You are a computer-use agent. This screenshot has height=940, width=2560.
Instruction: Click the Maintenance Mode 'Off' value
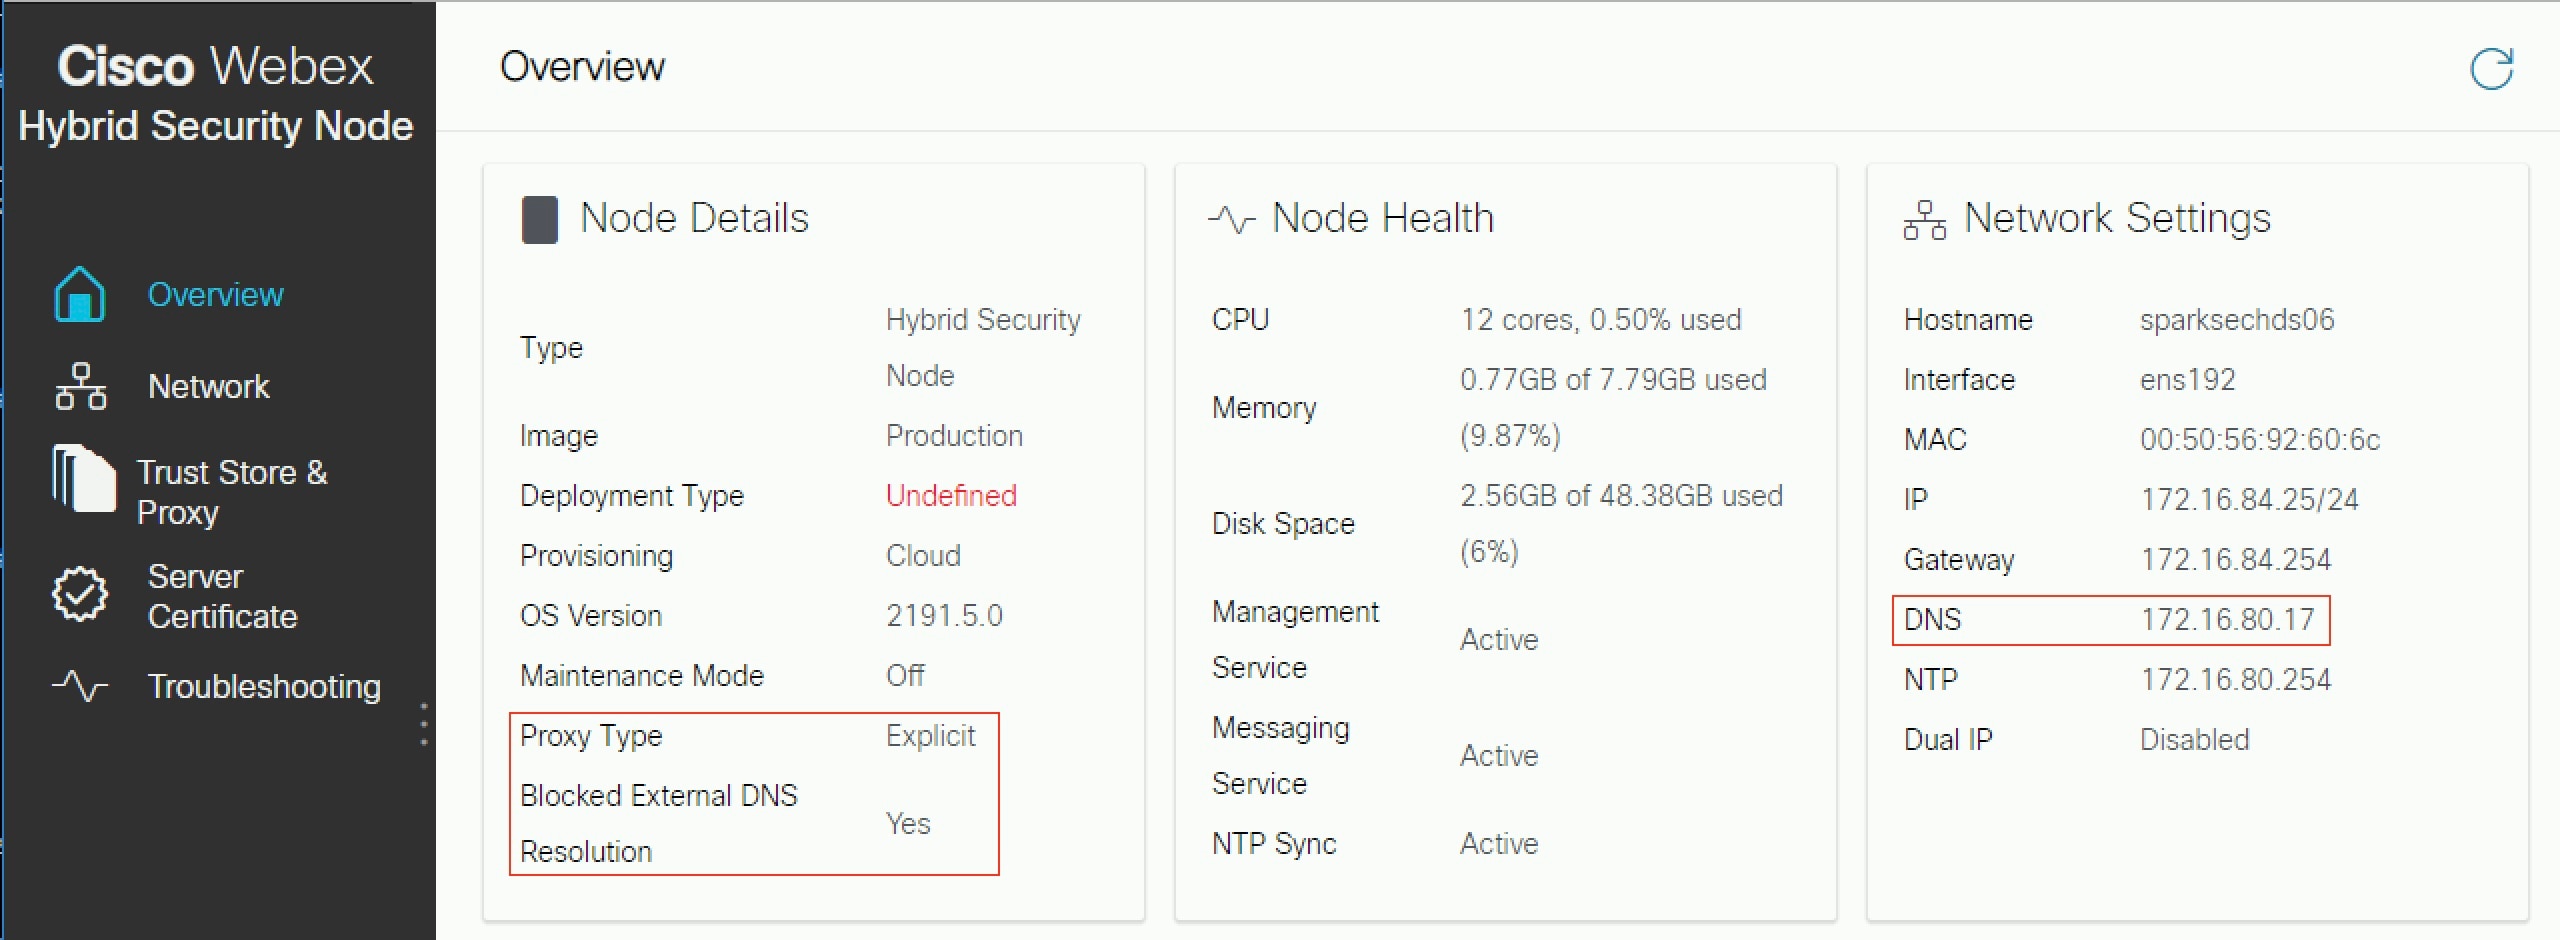[905, 676]
